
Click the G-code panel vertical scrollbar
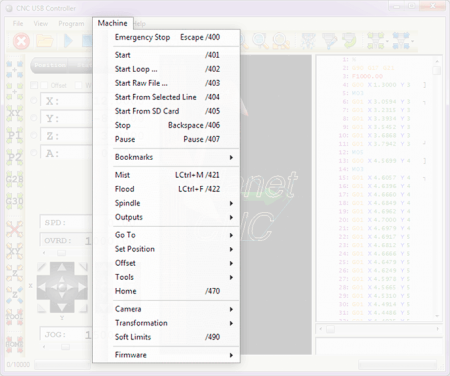coord(437,188)
